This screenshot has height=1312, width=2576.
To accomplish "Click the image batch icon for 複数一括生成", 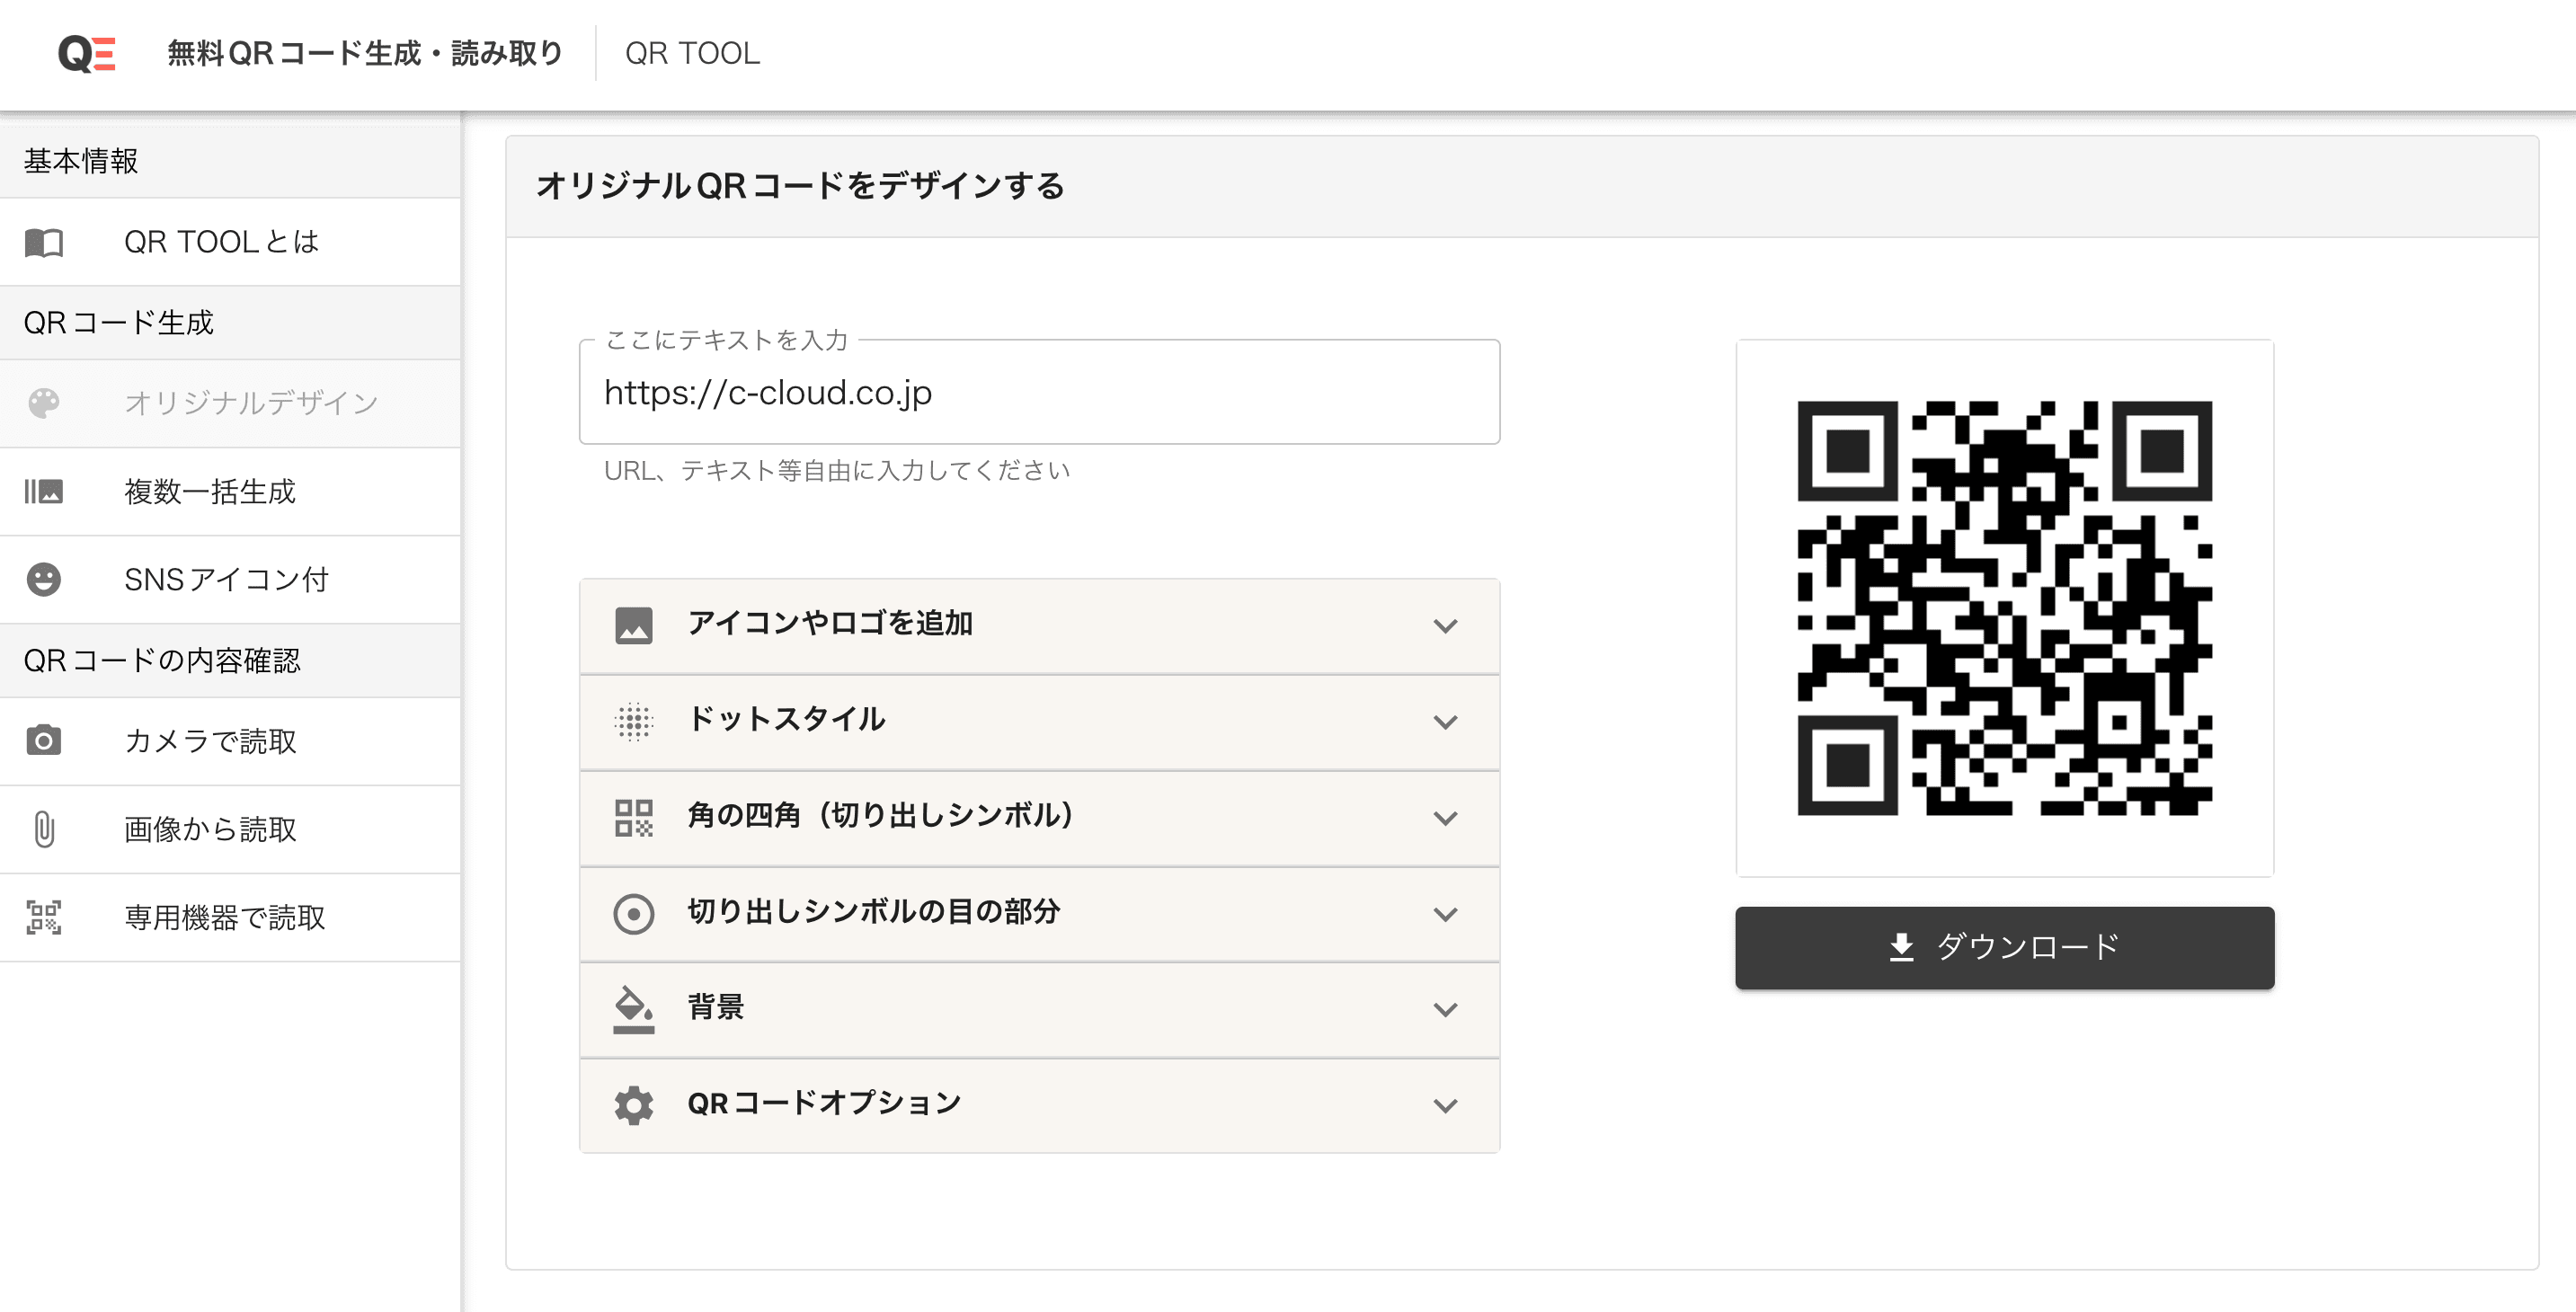I will pos(44,491).
